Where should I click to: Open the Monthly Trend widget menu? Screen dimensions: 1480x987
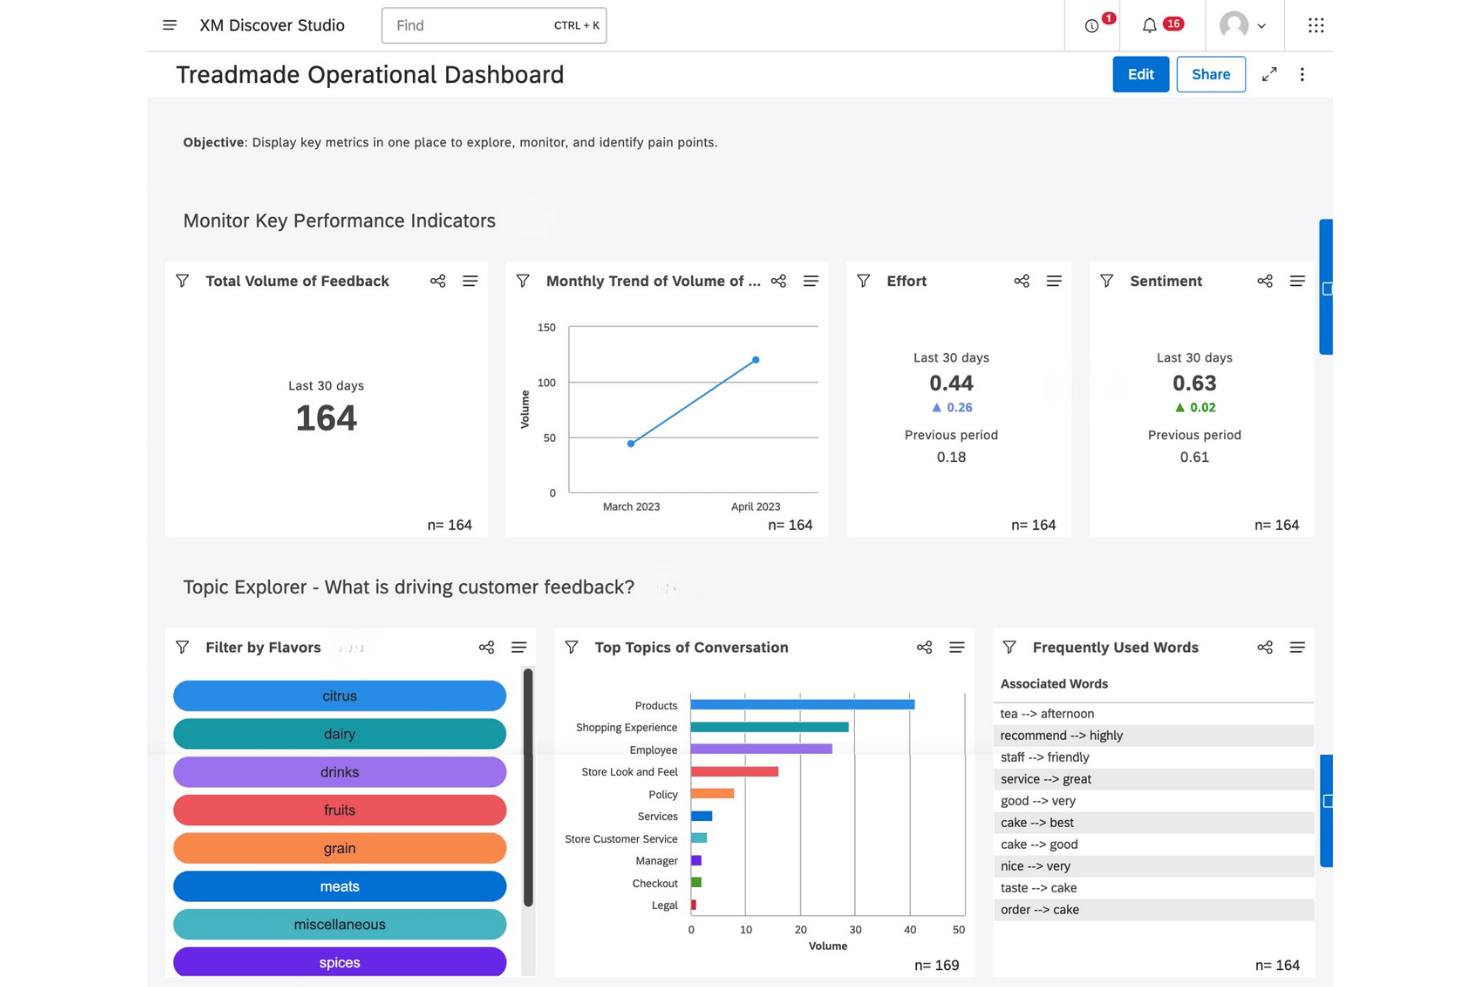[x=811, y=281]
